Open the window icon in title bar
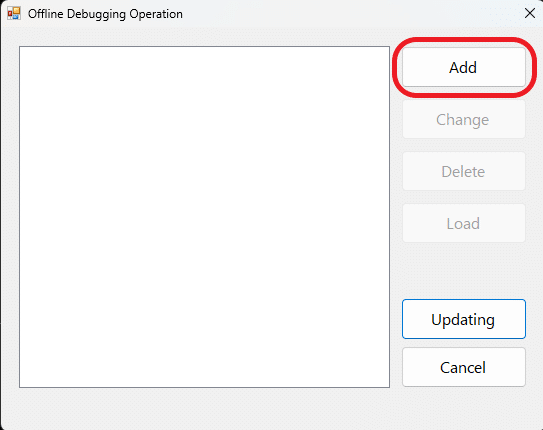This screenshot has height=430, width=543. tap(14, 14)
